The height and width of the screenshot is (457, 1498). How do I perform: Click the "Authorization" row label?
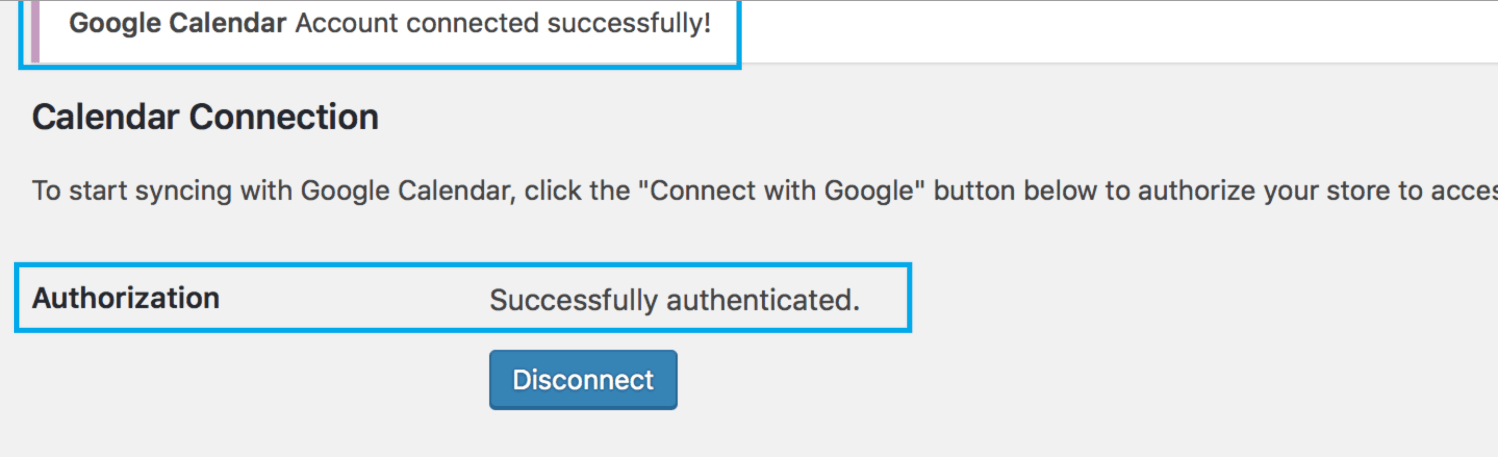tap(126, 298)
